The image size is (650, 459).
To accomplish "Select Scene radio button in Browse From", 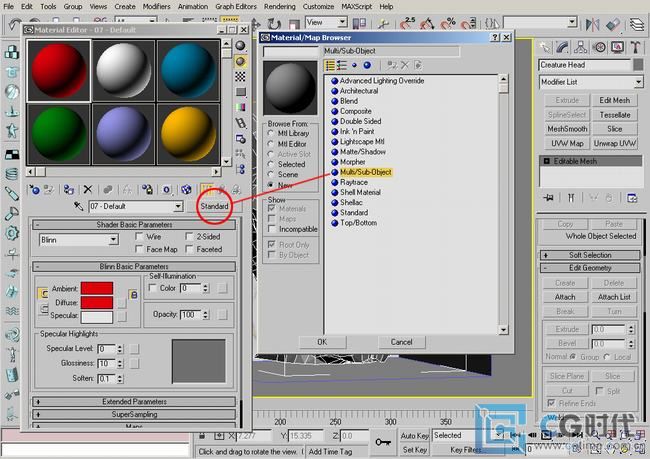I will click(271, 175).
